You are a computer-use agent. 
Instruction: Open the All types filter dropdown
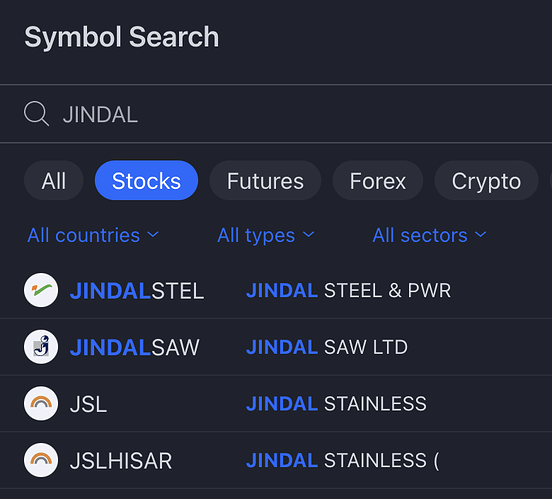click(266, 235)
